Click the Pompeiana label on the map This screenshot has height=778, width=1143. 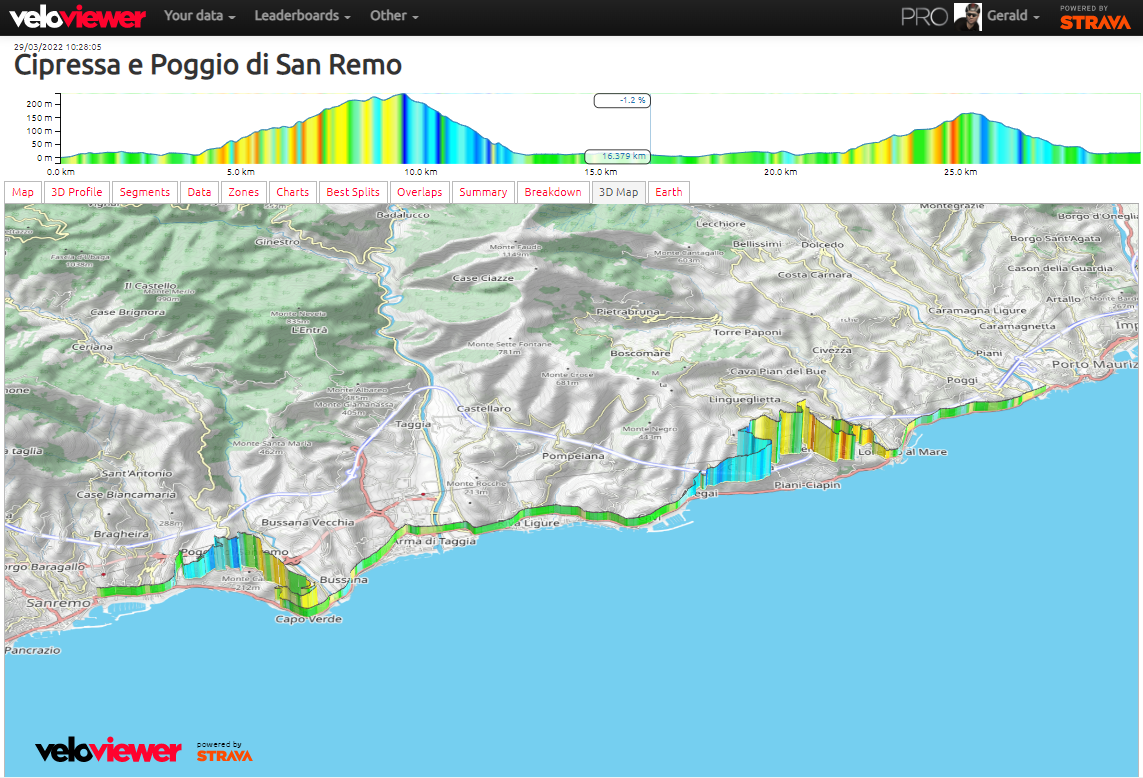click(573, 456)
